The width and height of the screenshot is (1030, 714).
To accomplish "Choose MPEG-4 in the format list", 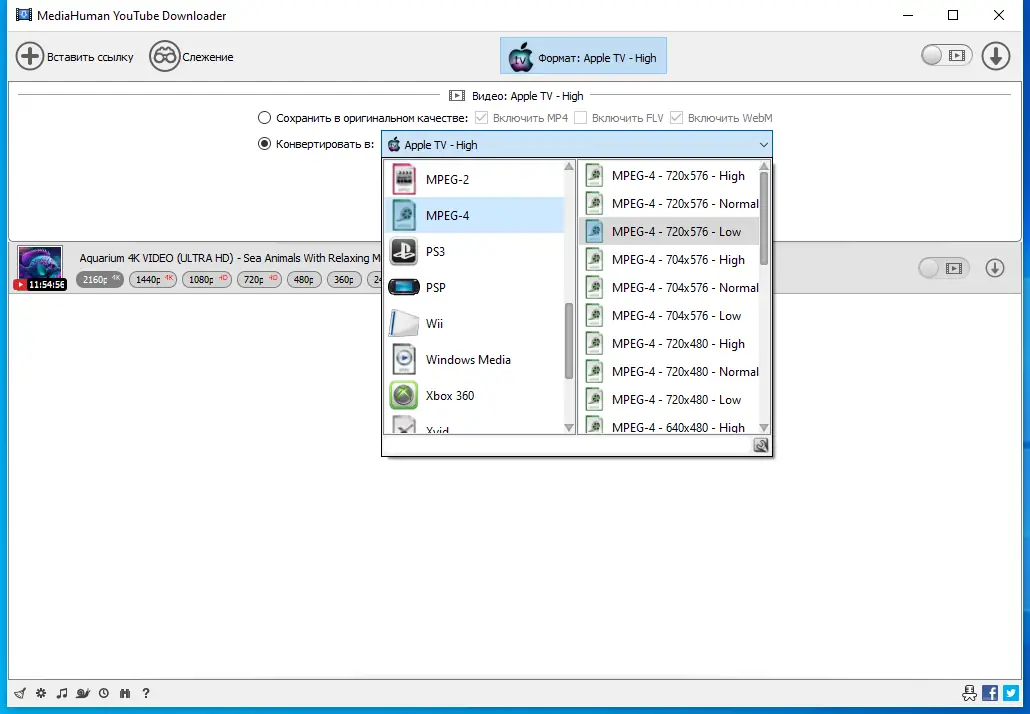I will click(474, 215).
